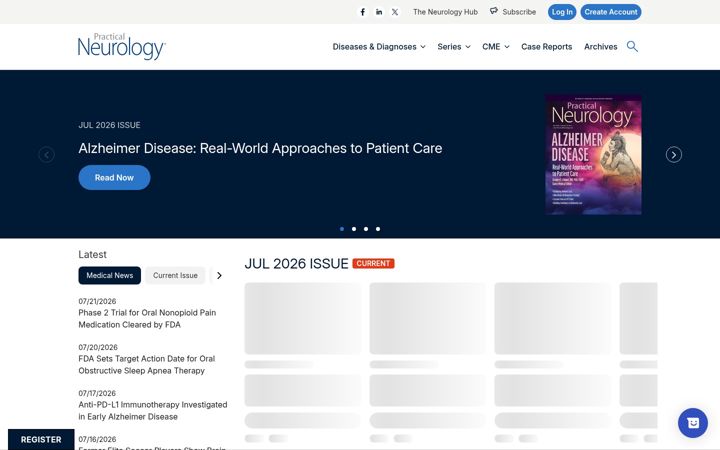Click the Latest section heading
Viewport: 720px width, 450px height.
coord(92,254)
